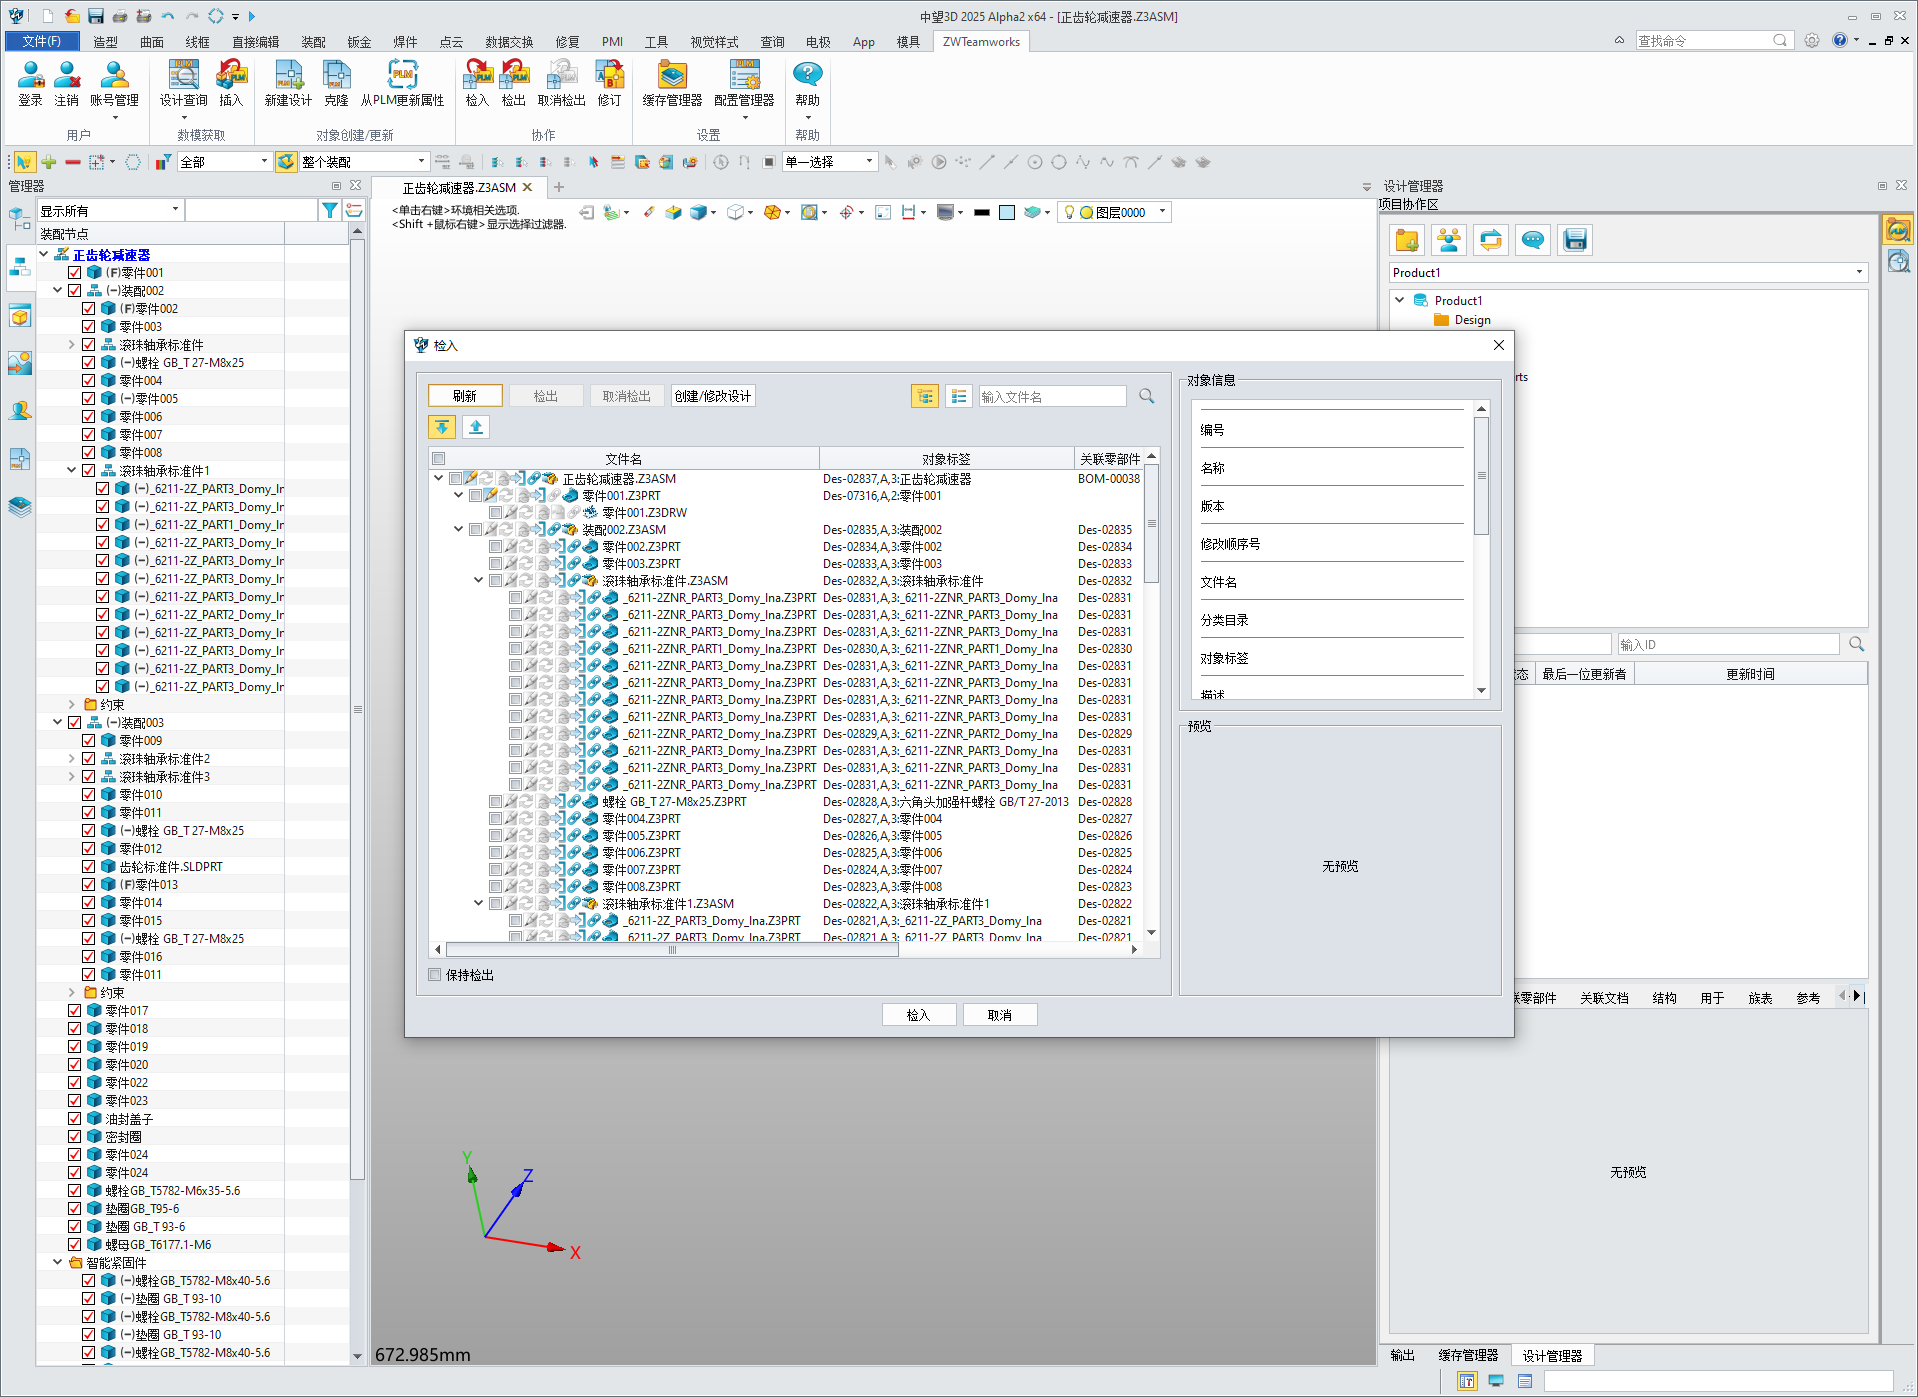
Task: Open the 数据交换 ribbon tab
Action: click(509, 42)
